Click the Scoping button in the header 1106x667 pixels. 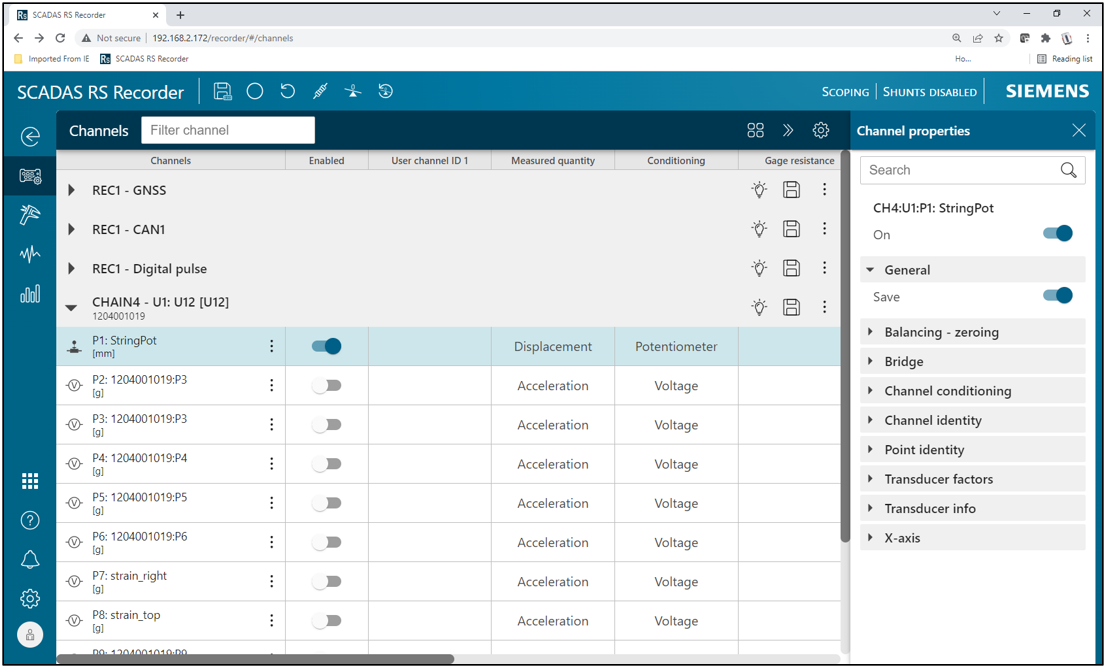click(x=845, y=92)
